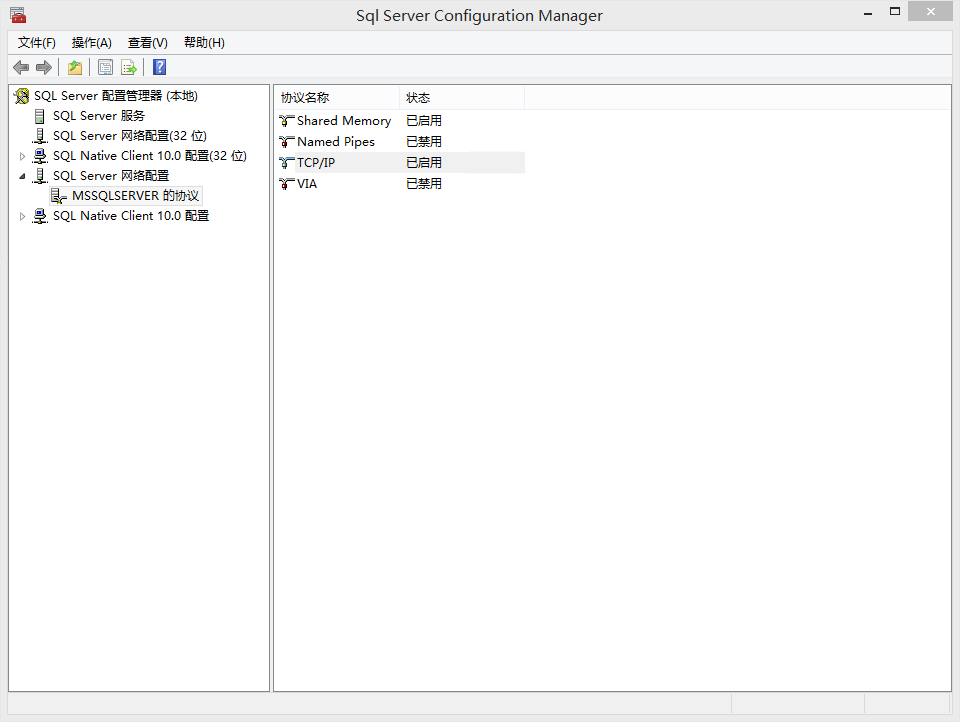
Task: Click the 已禁用 status of VIA
Action: [424, 183]
